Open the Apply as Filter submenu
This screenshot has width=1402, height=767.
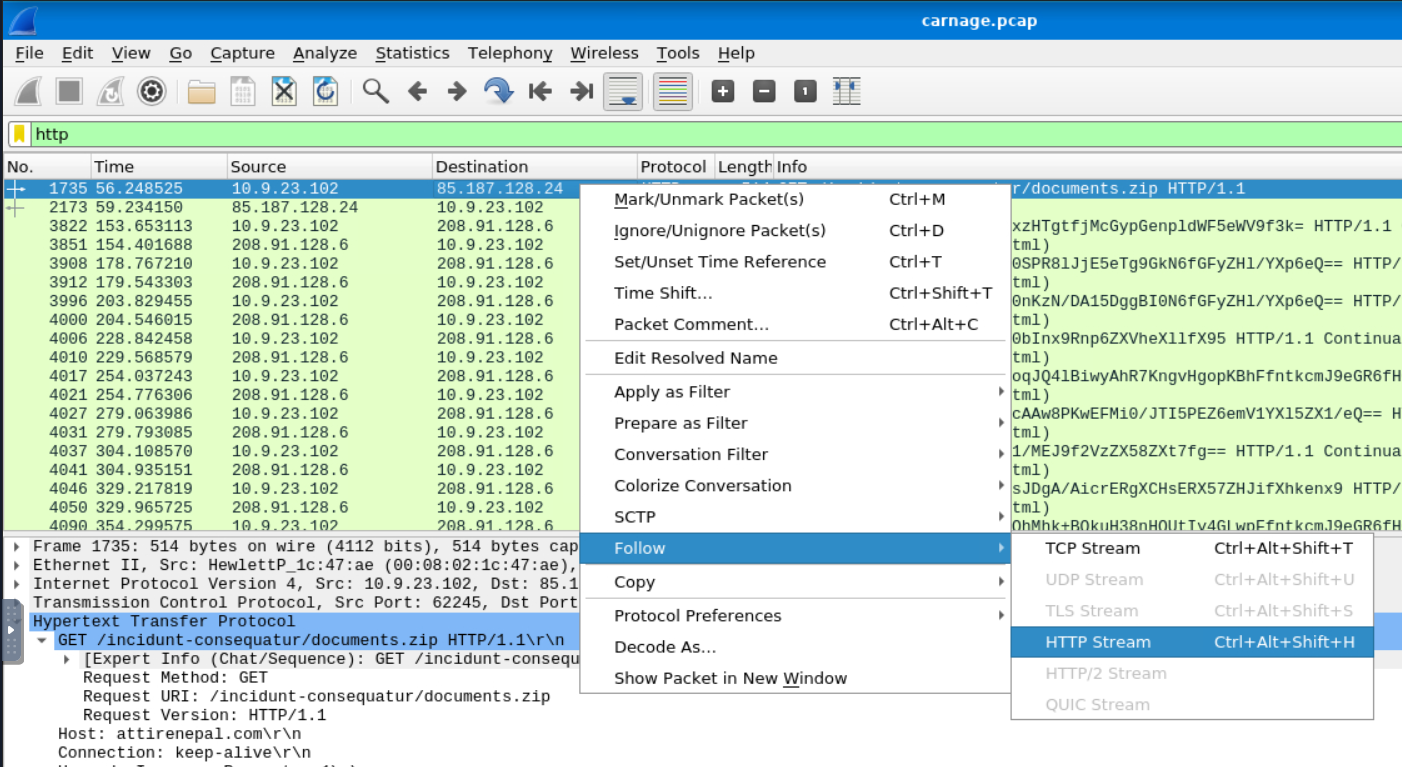point(672,392)
